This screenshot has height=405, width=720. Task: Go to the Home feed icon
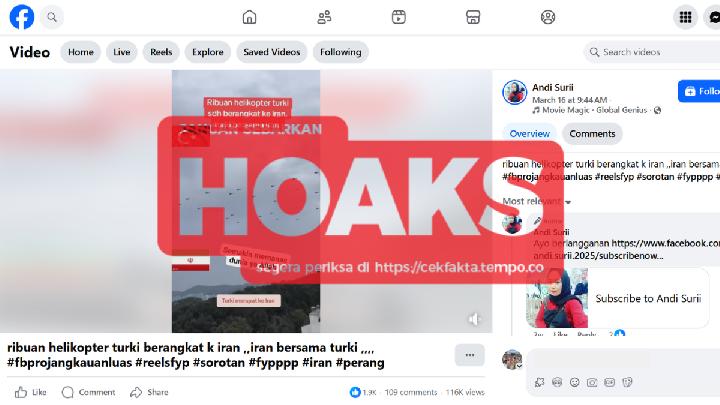[x=249, y=17]
